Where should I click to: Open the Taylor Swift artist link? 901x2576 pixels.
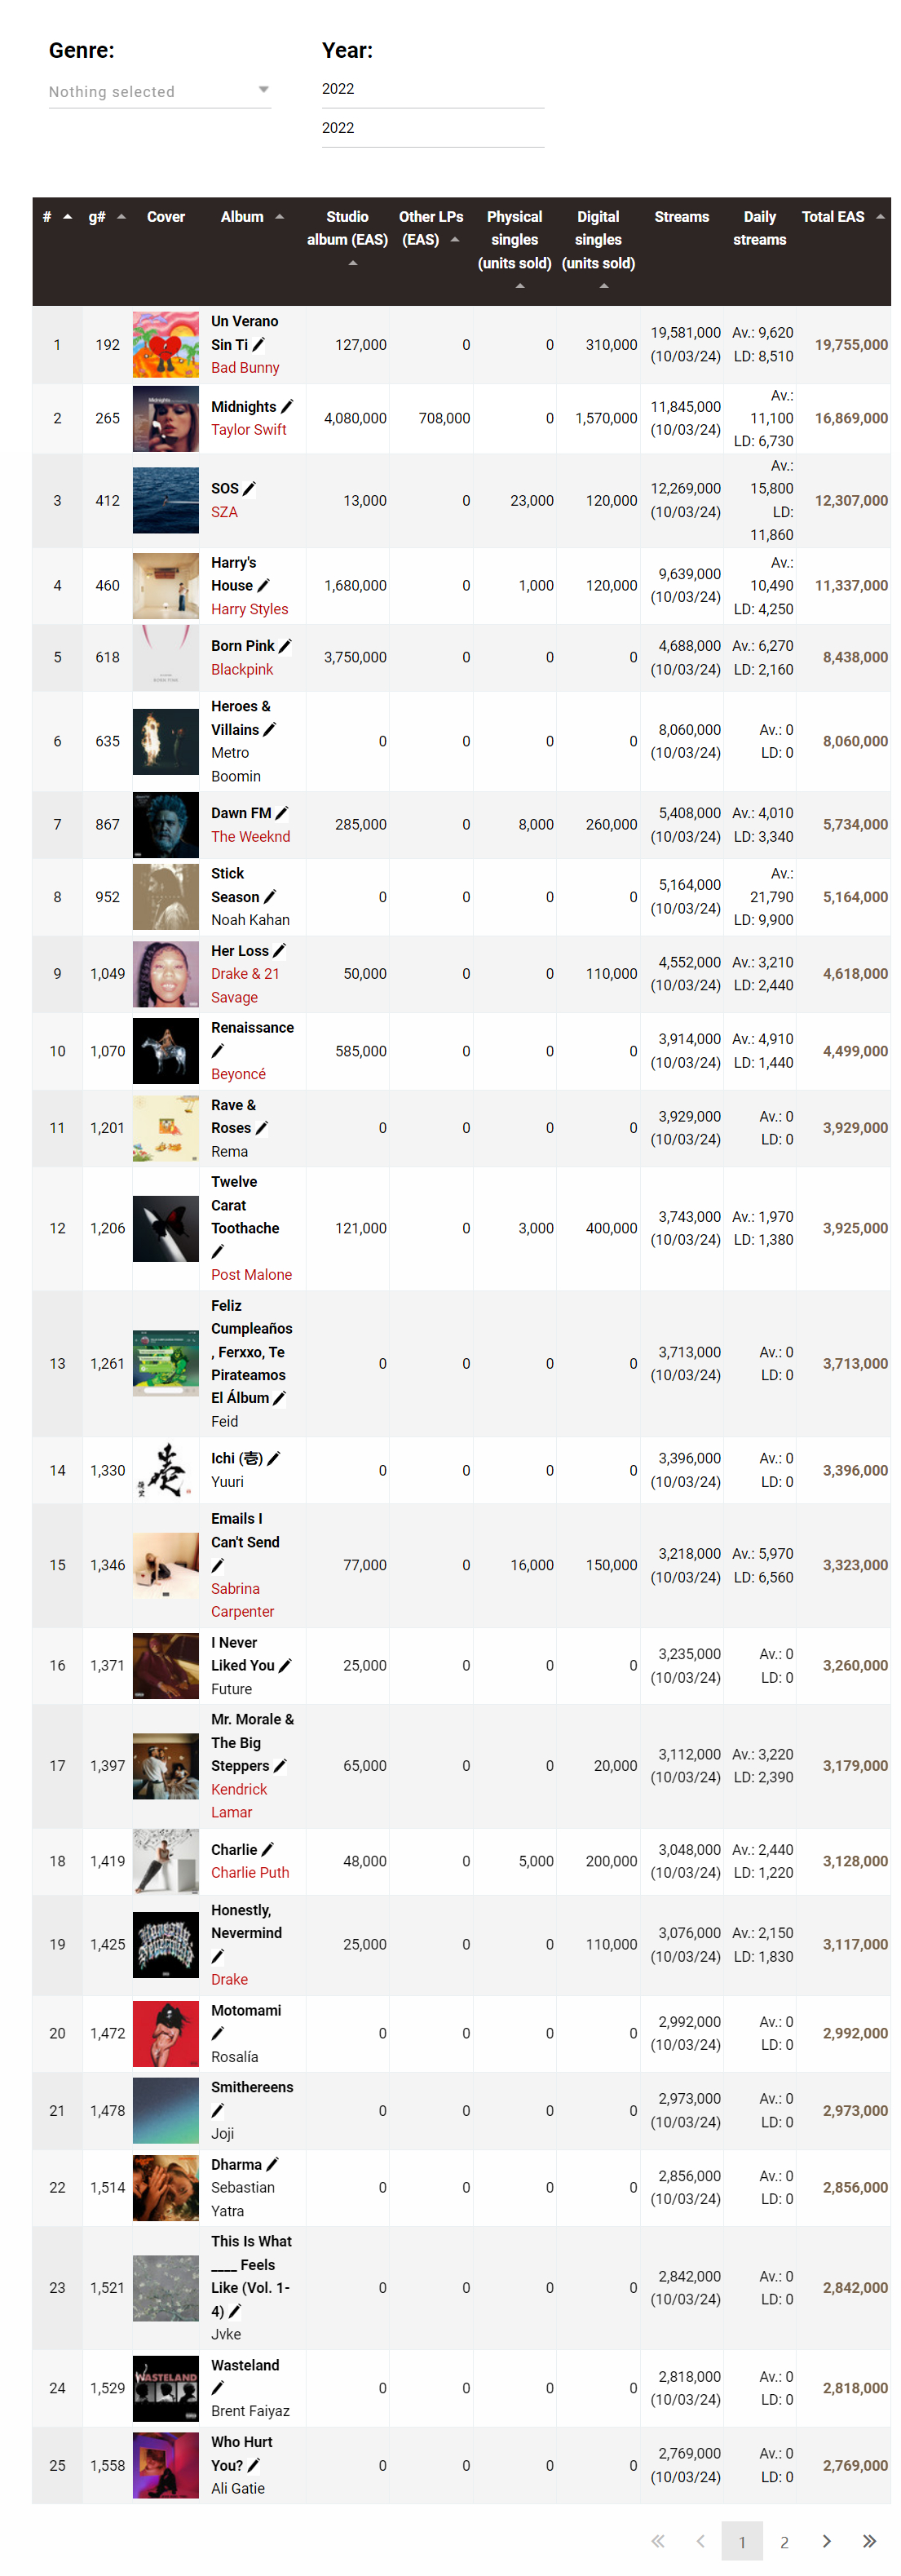pos(249,429)
